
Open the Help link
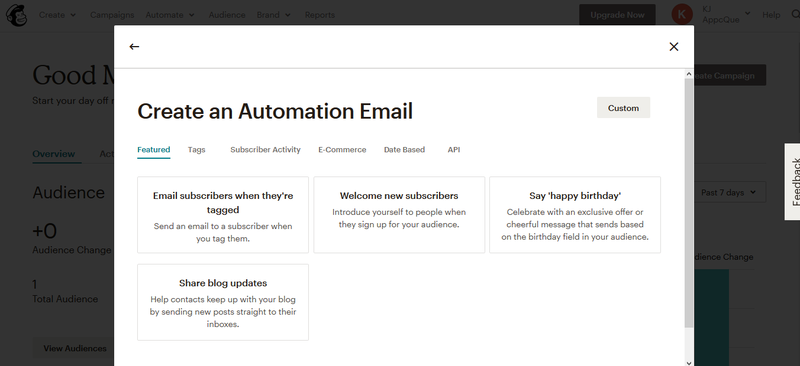coord(771,15)
